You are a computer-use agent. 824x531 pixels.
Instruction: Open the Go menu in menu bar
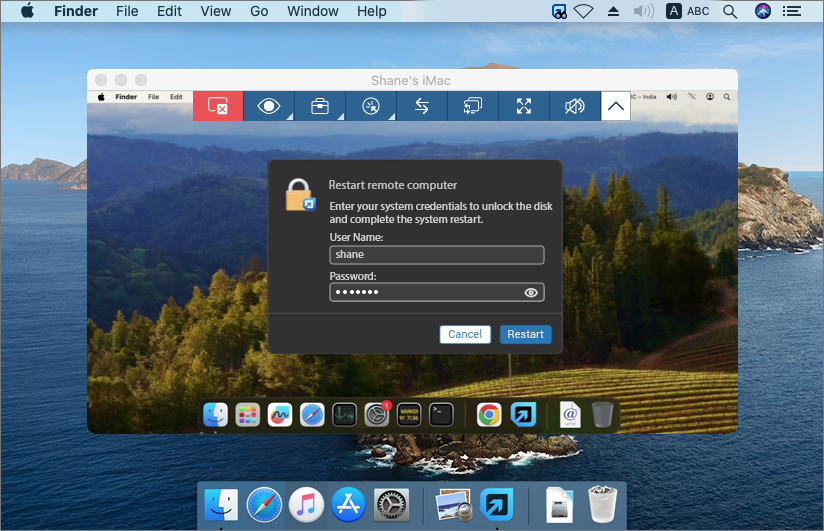(x=259, y=11)
